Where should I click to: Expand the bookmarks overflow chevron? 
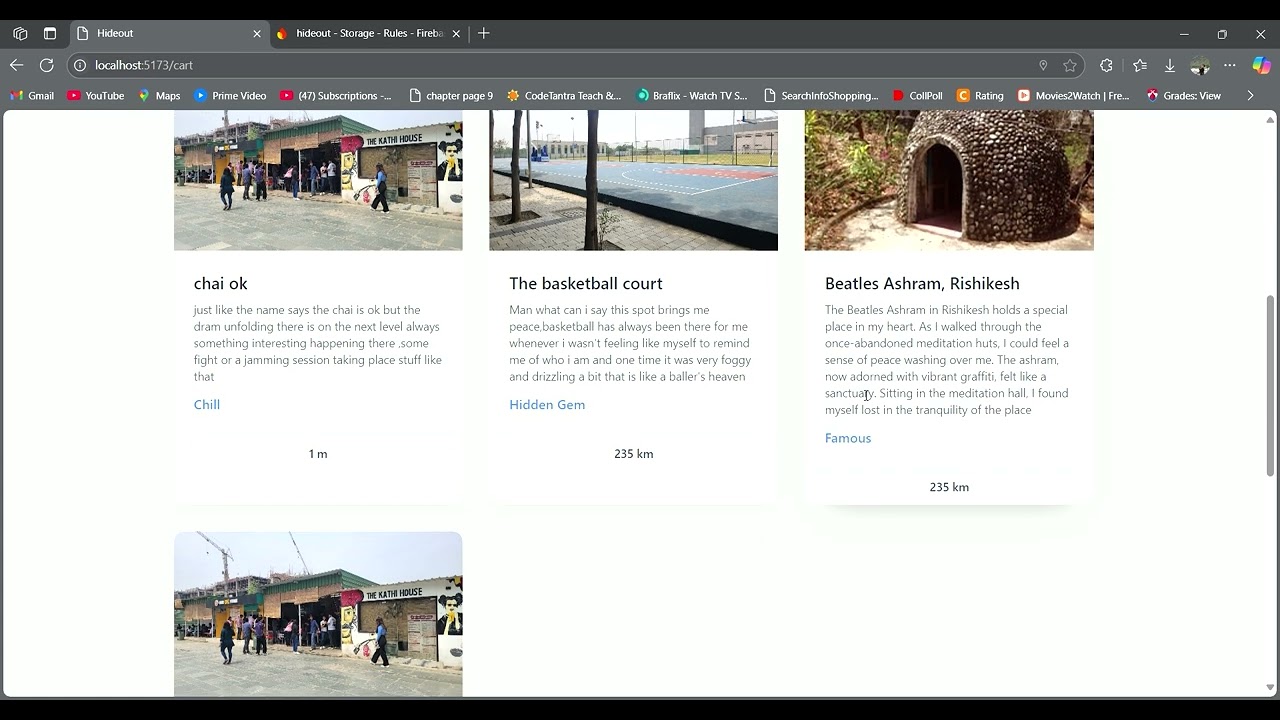point(1250,95)
